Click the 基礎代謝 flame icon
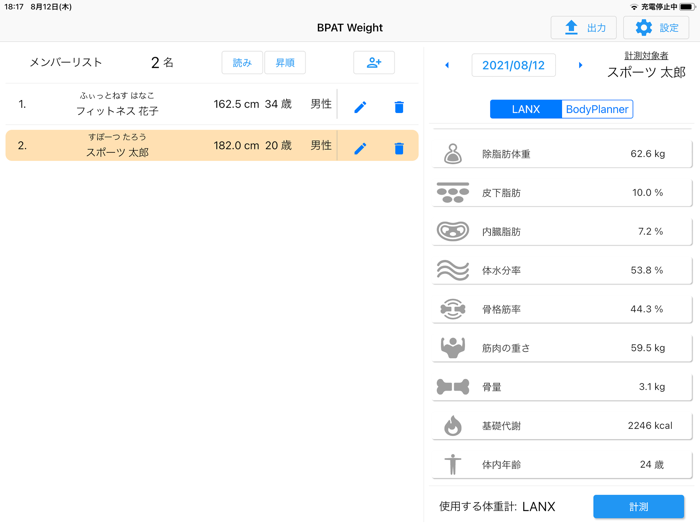 [453, 425]
